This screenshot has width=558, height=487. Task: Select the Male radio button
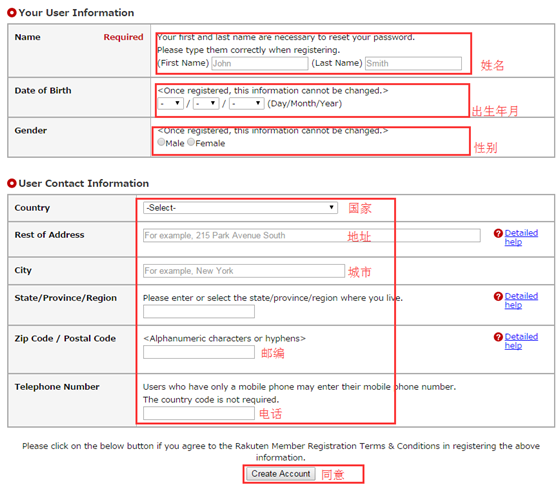[161, 142]
